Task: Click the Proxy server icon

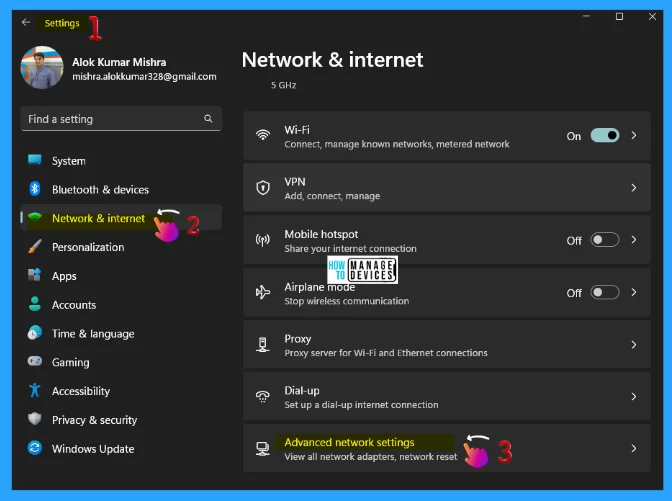Action: click(263, 345)
